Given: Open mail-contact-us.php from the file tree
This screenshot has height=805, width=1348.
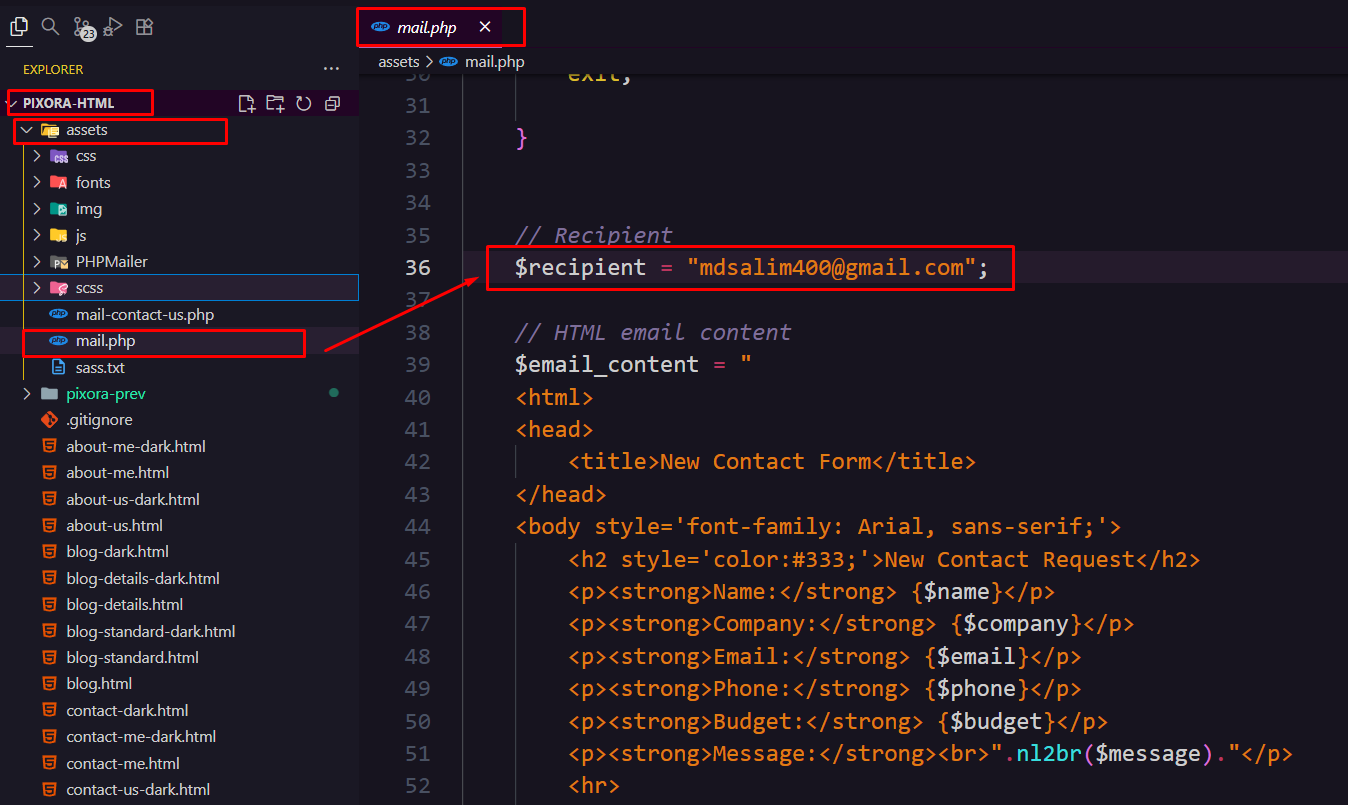Looking at the screenshot, I should [144, 315].
